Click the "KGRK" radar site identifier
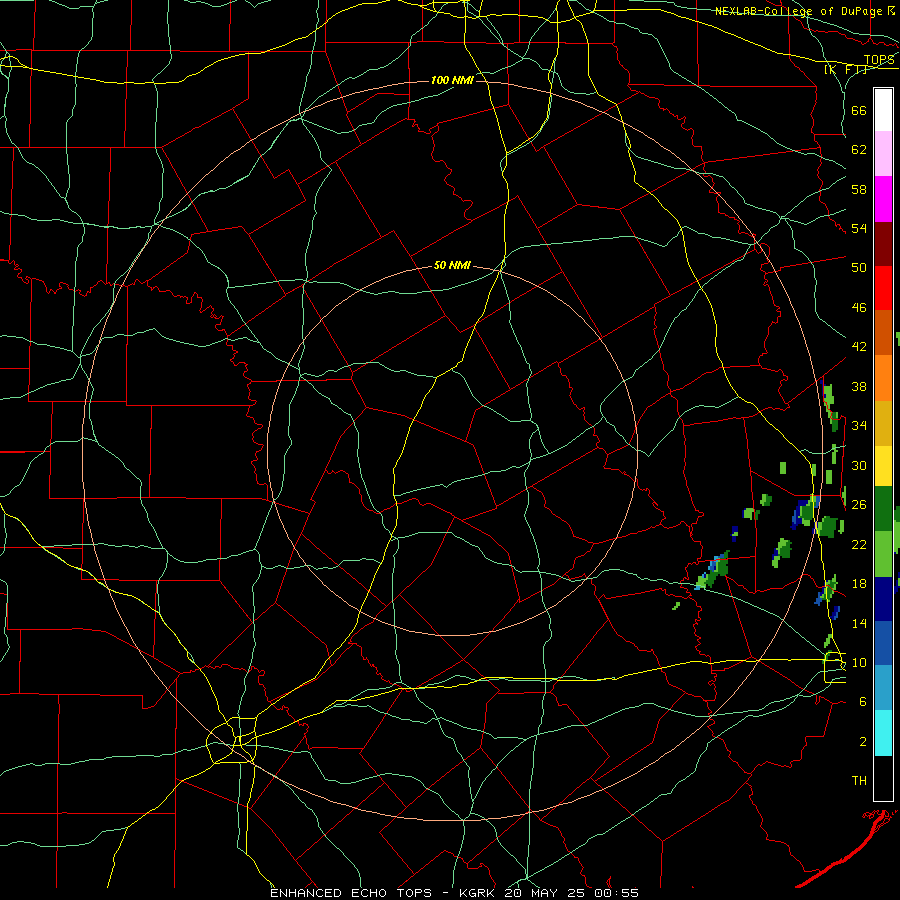 (476, 893)
